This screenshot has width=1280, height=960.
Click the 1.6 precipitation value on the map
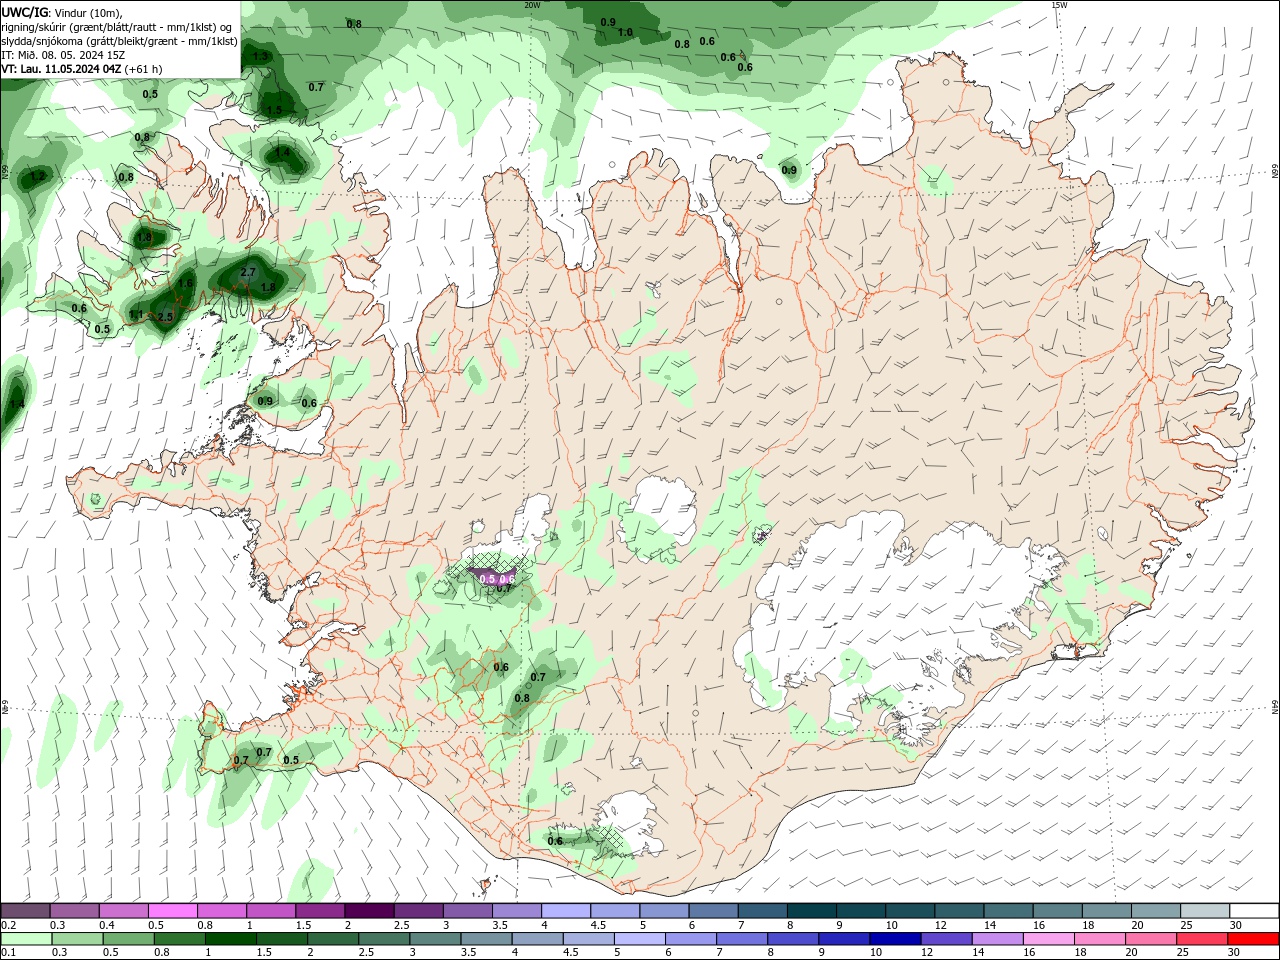[185, 284]
